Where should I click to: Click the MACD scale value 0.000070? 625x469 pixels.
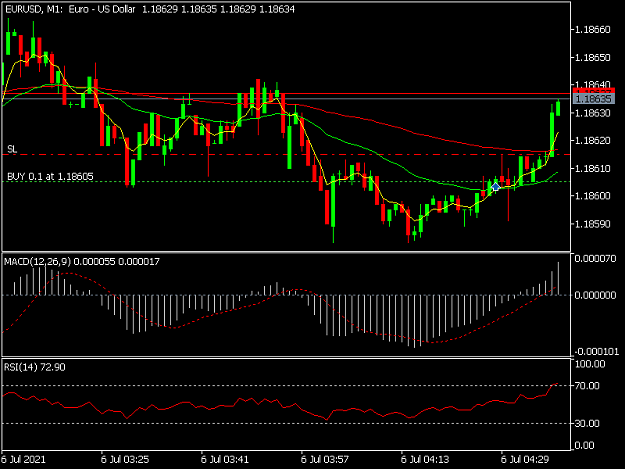coord(595,259)
